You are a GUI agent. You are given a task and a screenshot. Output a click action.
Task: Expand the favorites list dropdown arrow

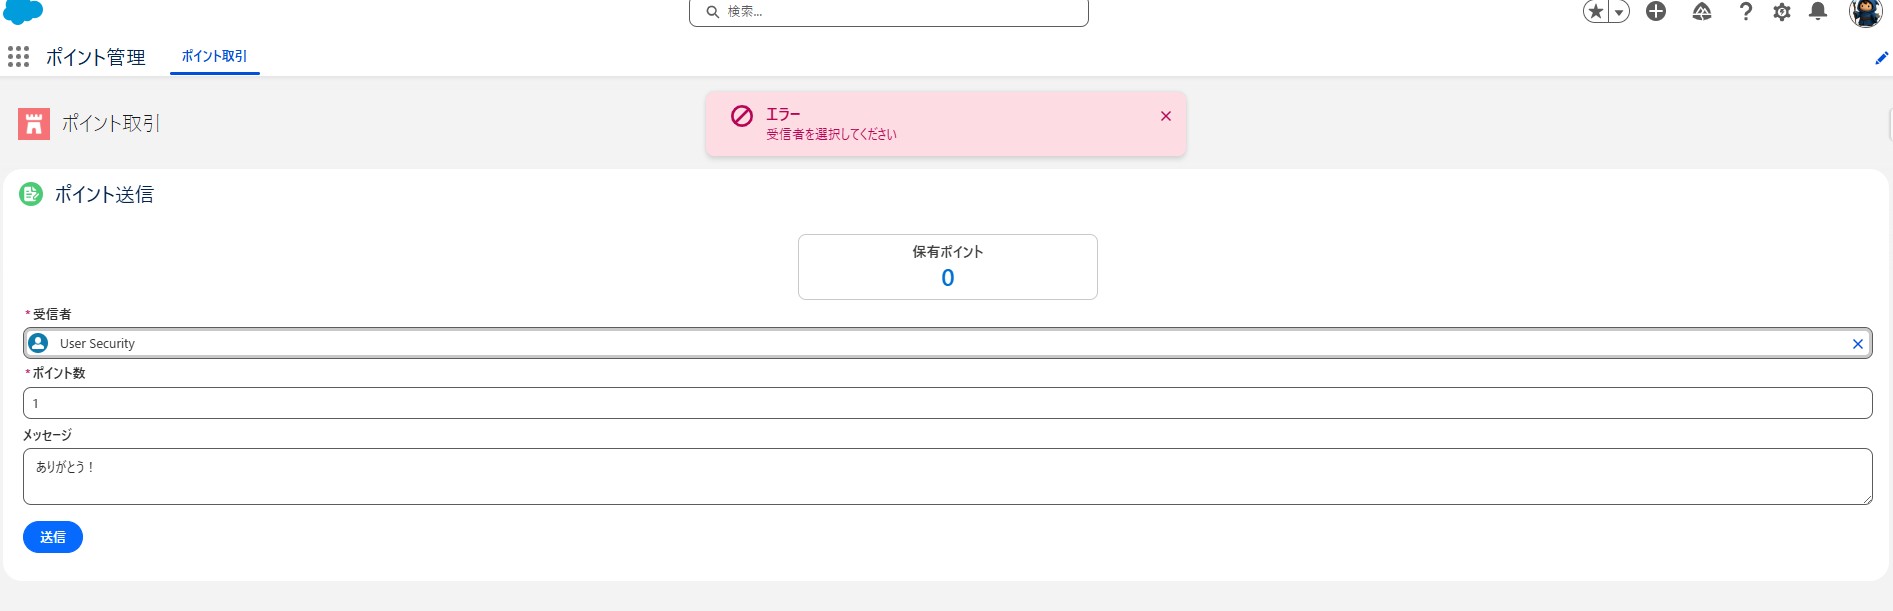point(1618,12)
